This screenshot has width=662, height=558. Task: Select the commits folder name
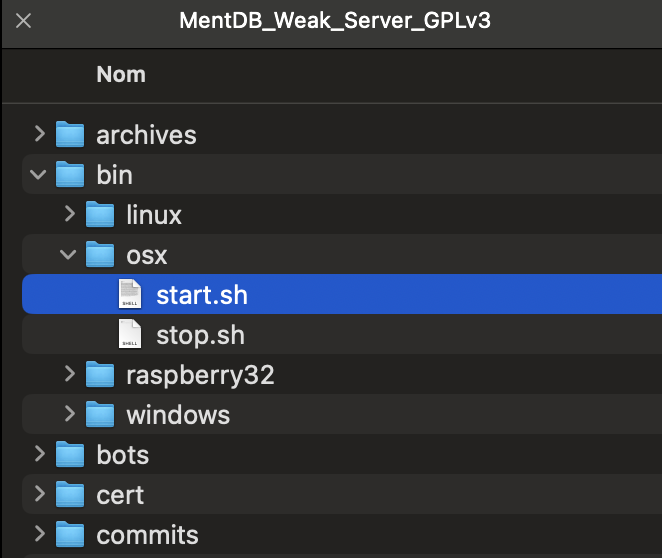click(x=147, y=535)
